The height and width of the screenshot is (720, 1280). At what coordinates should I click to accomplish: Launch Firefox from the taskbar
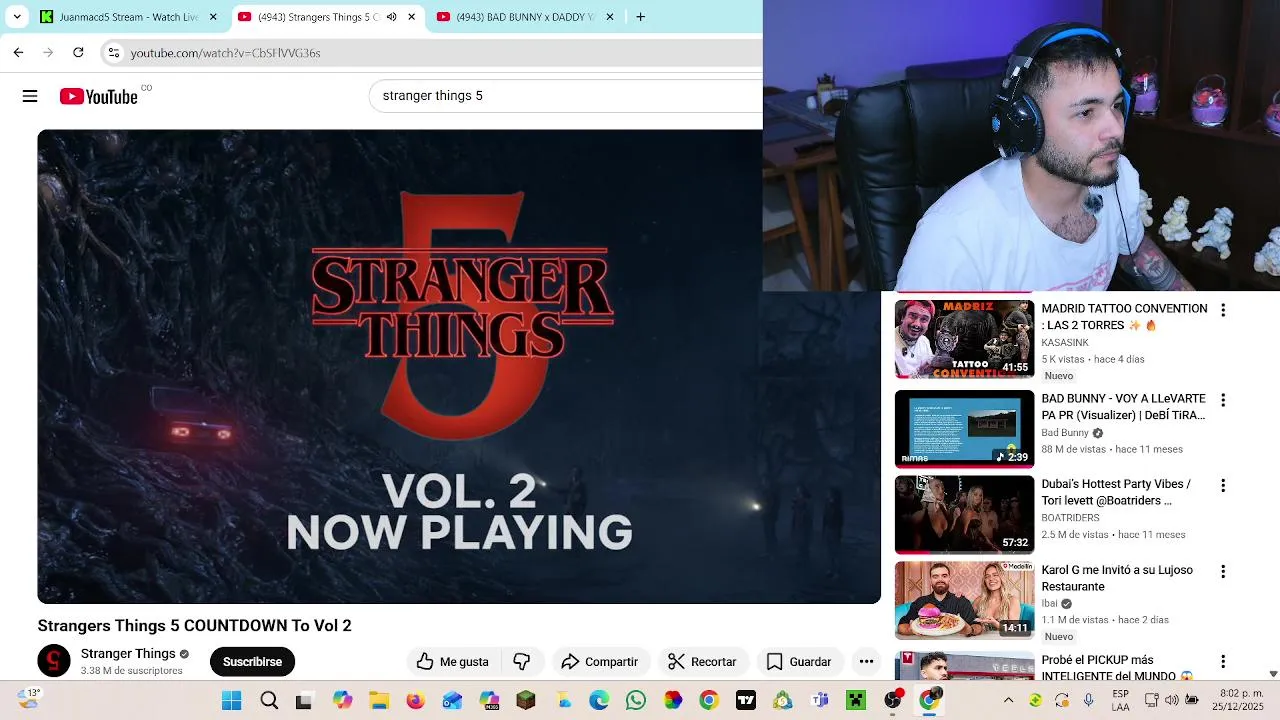point(415,700)
